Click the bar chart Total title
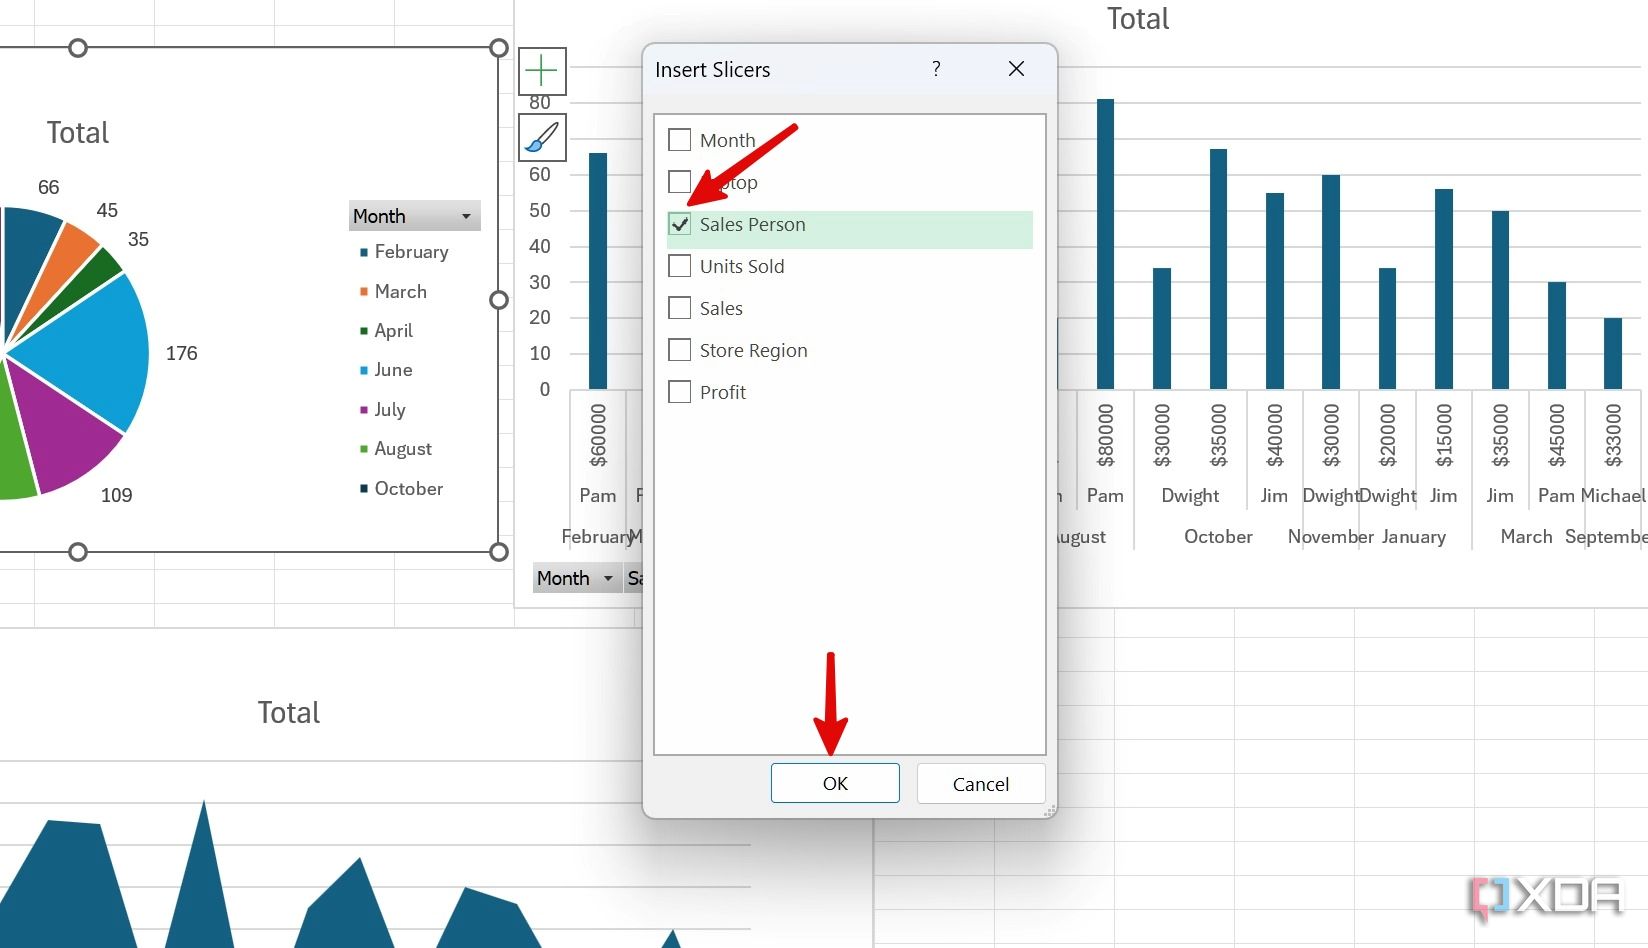This screenshot has width=1648, height=948. pyautogui.click(x=1138, y=18)
